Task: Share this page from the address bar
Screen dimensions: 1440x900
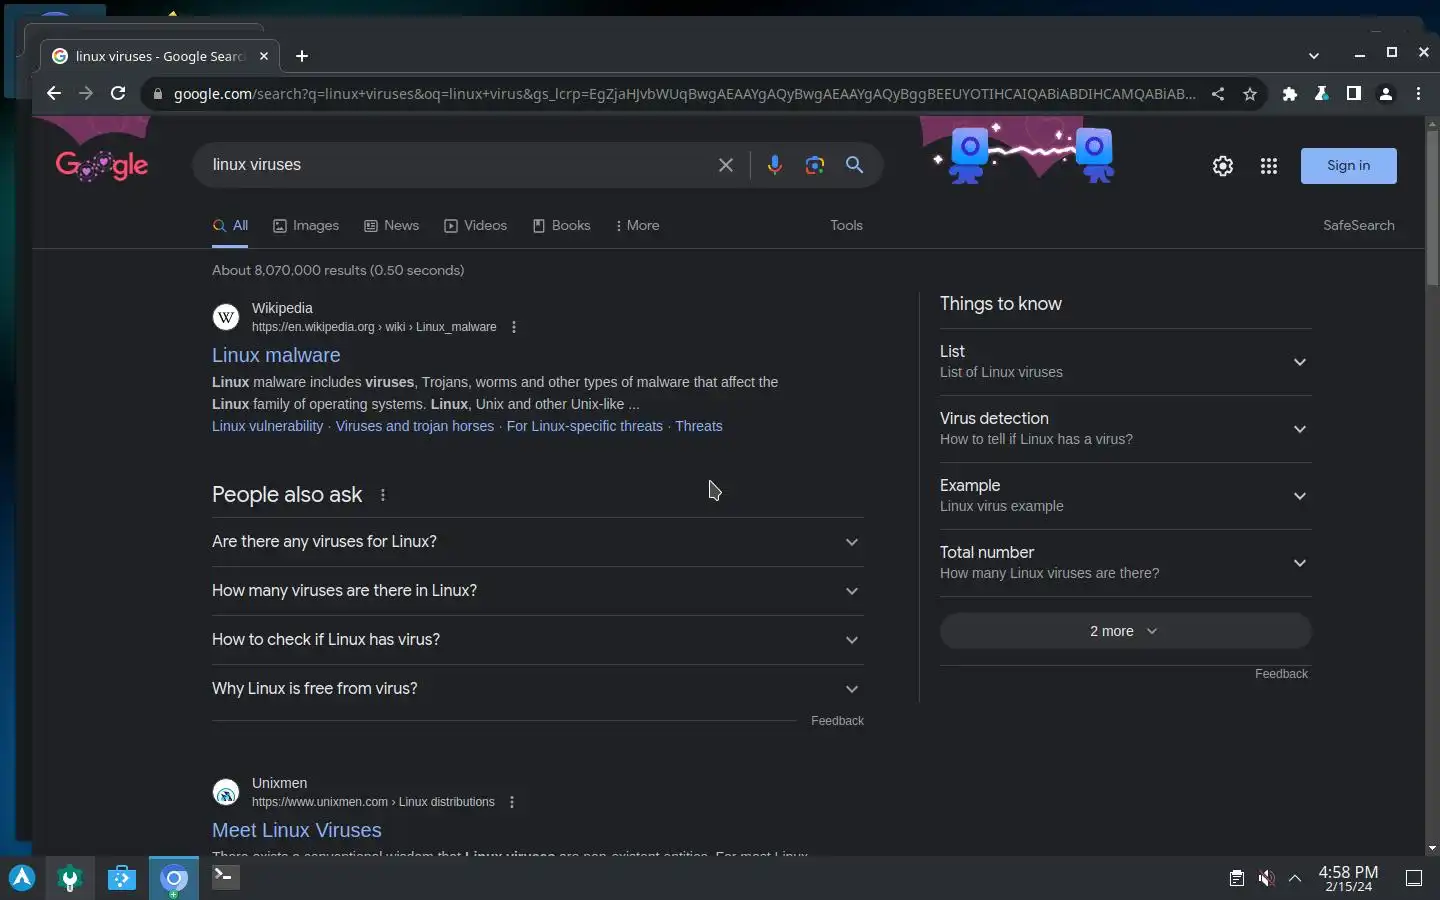Action: coord(1218,94)
